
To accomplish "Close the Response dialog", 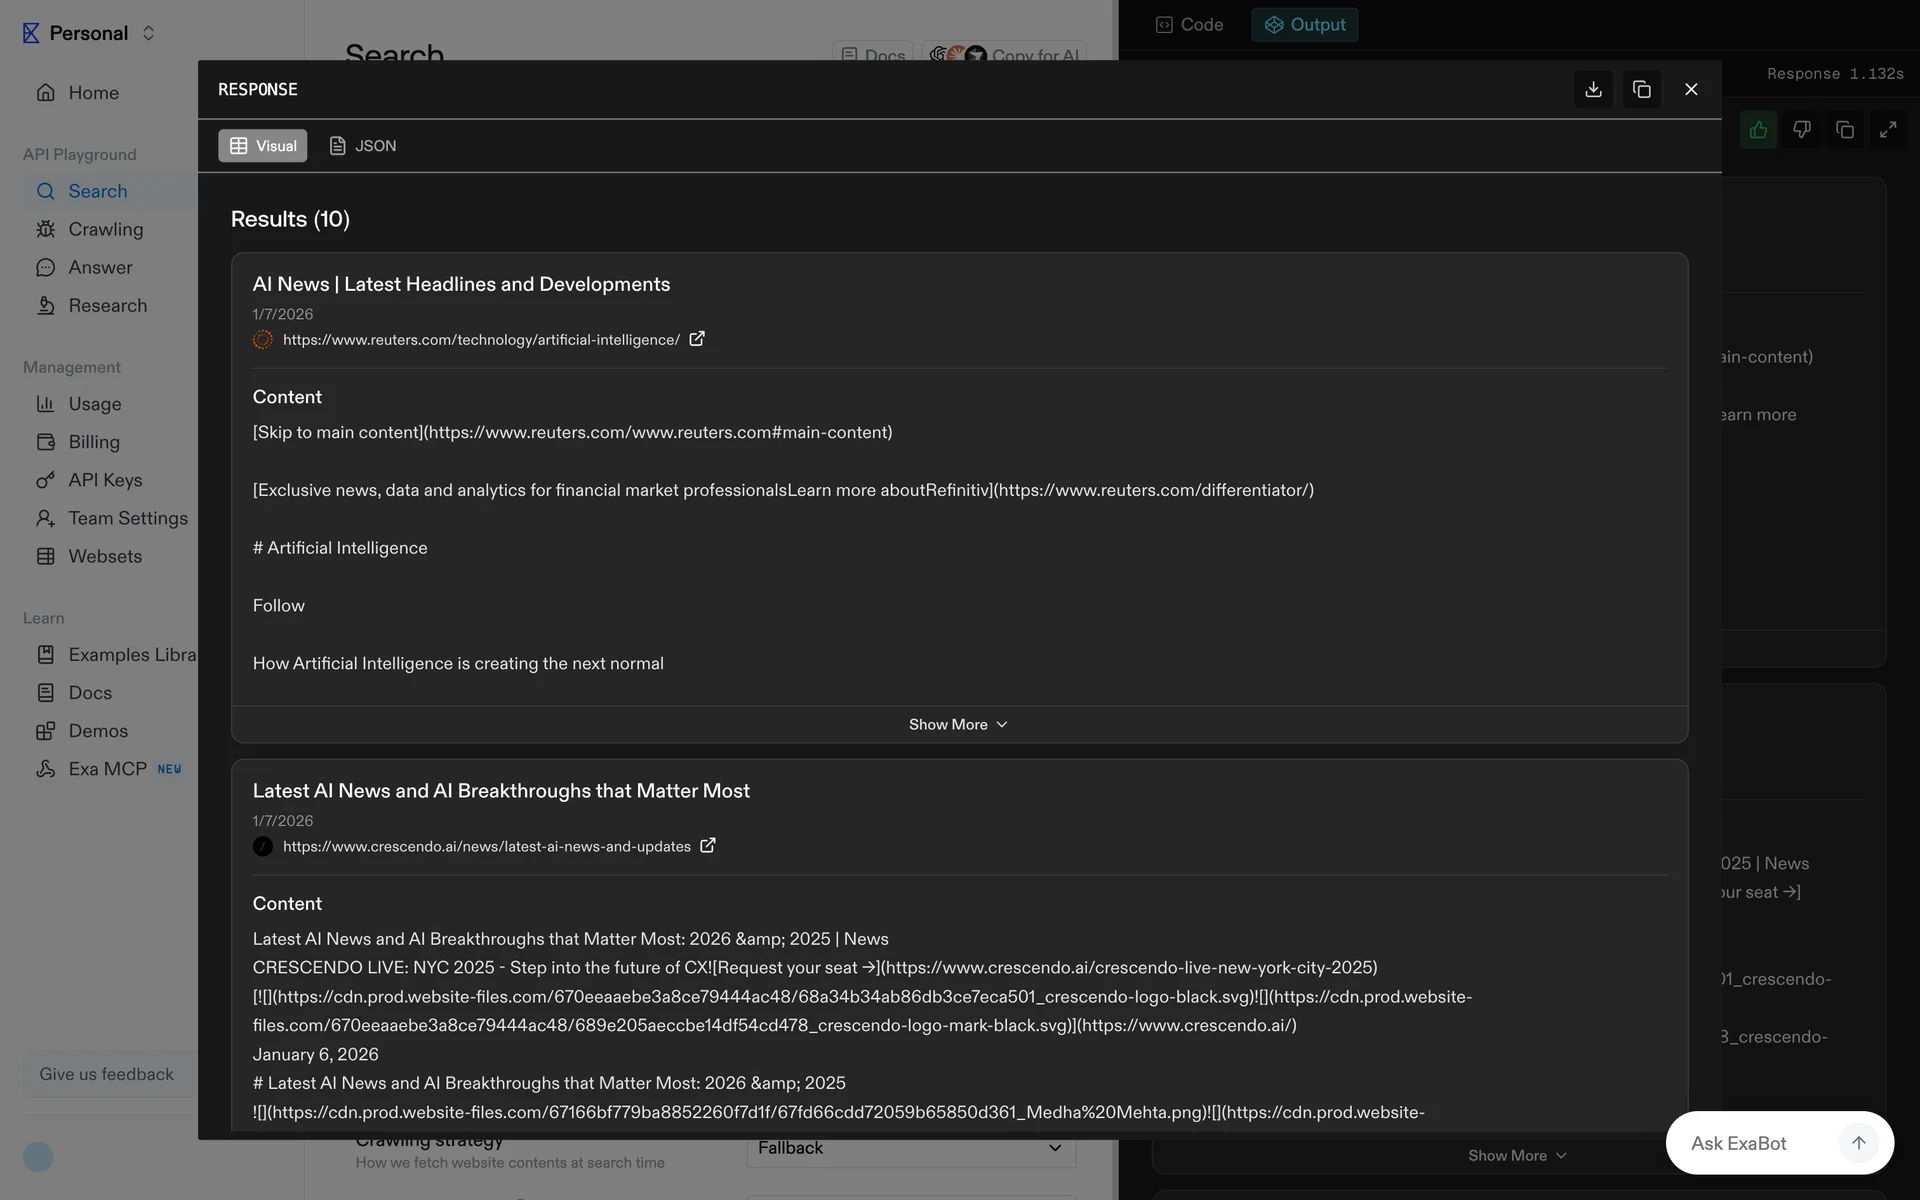I will pyautogui.click(x=1691, y=90).
